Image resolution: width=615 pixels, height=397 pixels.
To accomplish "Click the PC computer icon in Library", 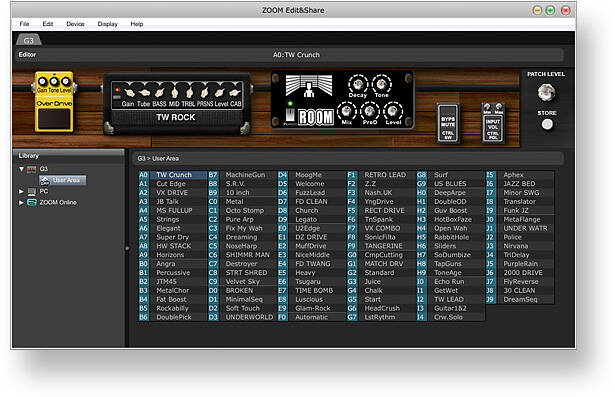I will (x=32, y=191).
